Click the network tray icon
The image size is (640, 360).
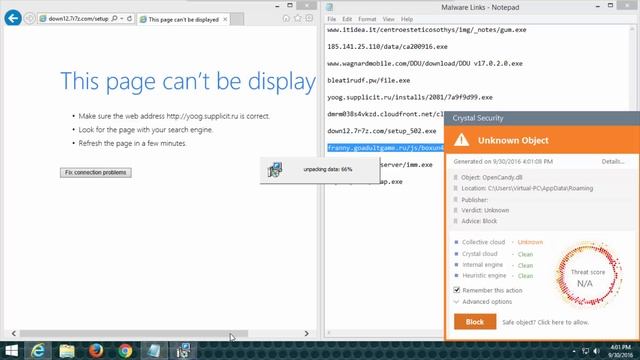click(x=586, y=351)
